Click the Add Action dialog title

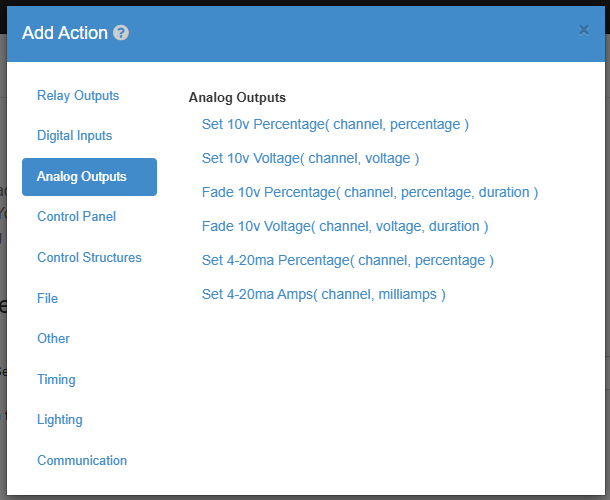tap(65, 33)
